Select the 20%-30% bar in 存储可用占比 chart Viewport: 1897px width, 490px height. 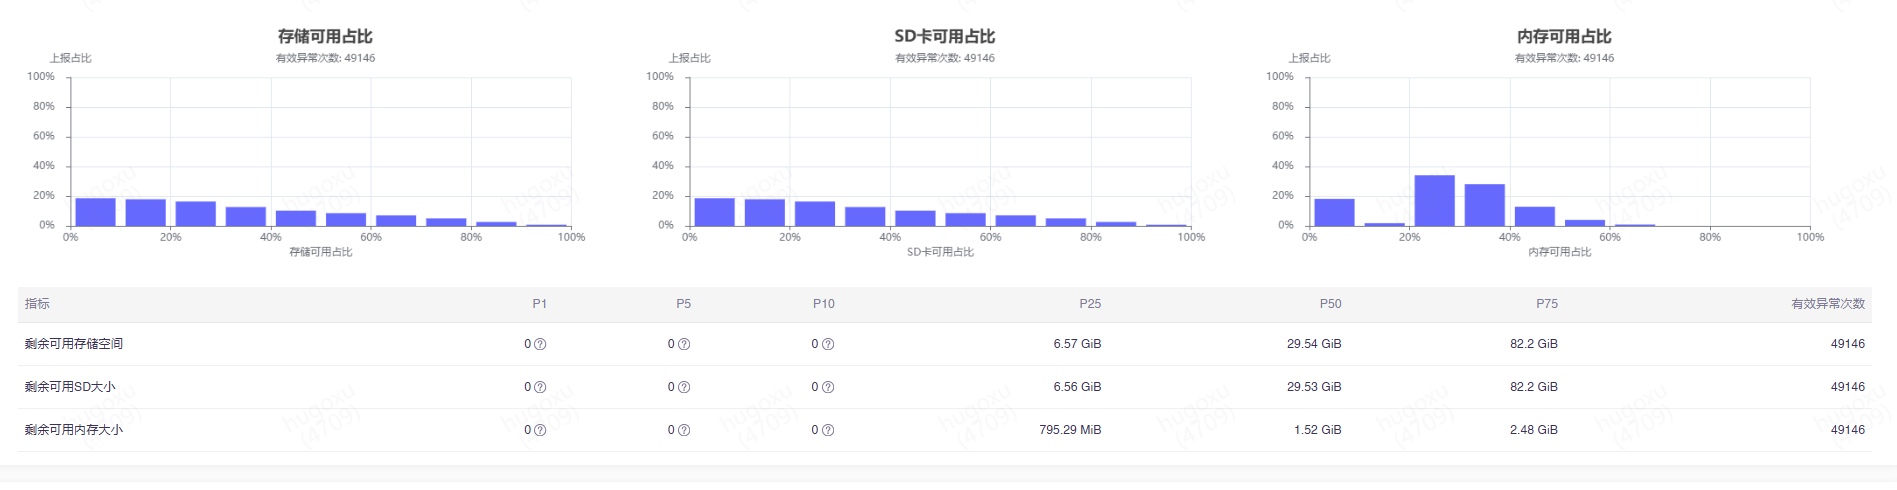[195, 214]
